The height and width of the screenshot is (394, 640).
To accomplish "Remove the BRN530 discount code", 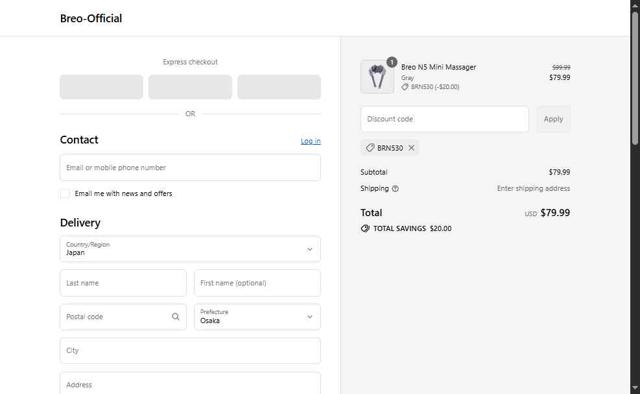I will [x=411, y=148].
